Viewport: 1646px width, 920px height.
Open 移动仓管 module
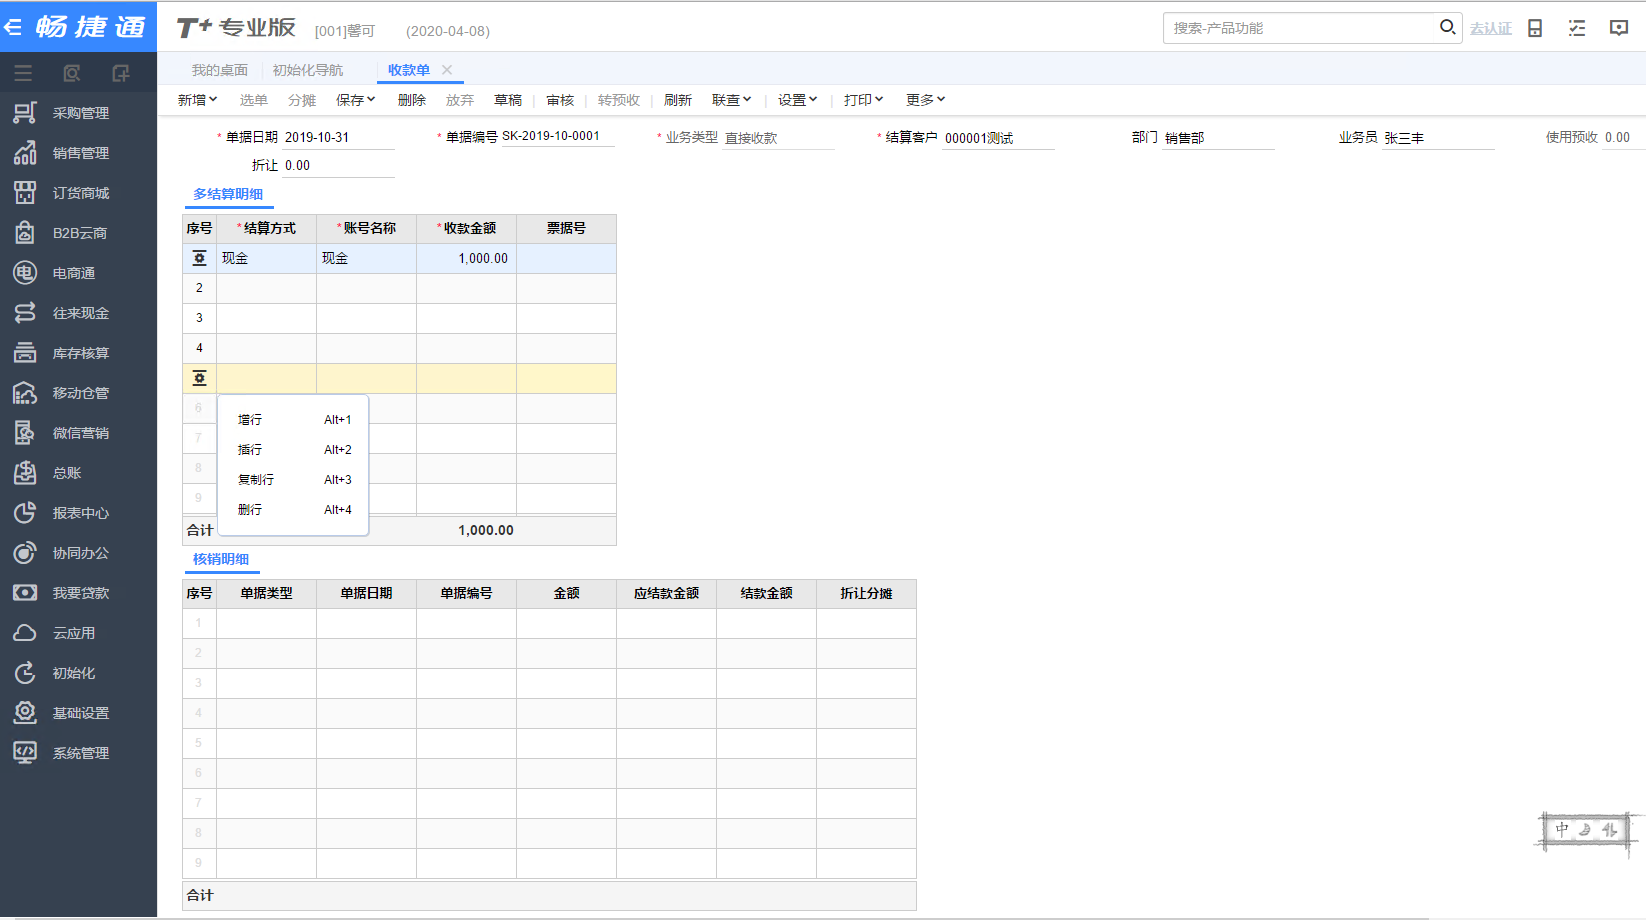78,393
